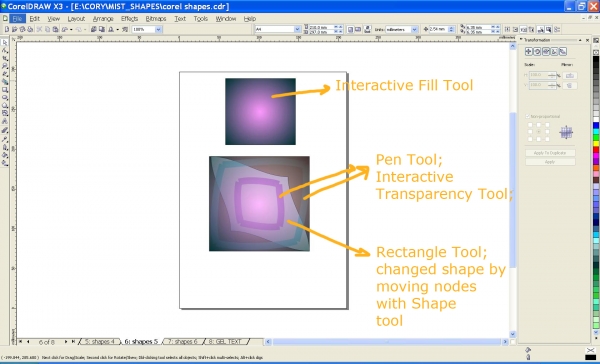Switch the Transformation docker to Rotate
This screenshot has height=364, width=600.
click(537, 51)
